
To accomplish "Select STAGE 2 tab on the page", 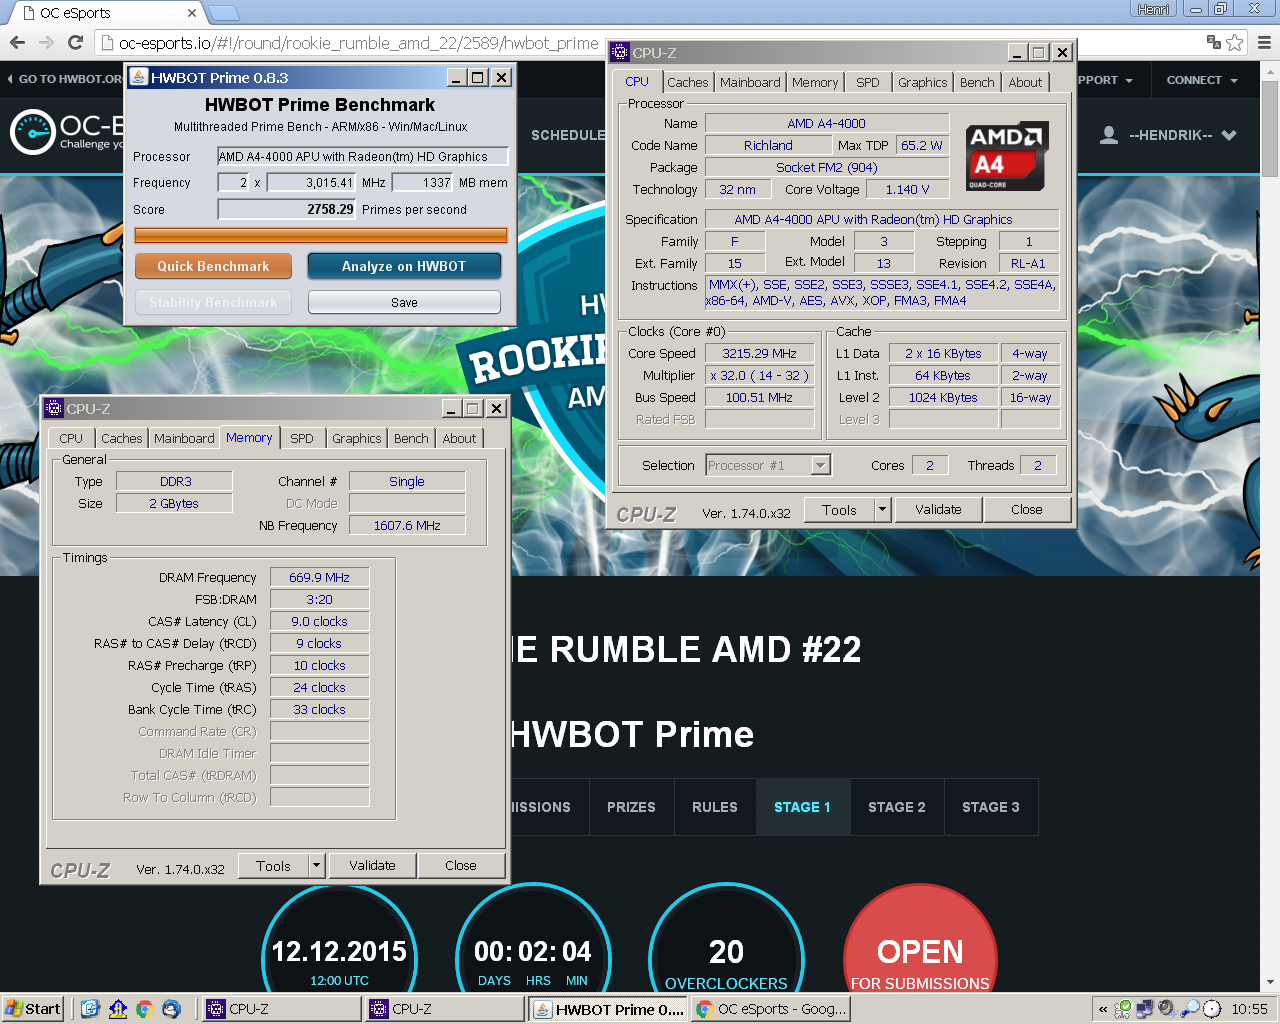I will click(897, 807).
